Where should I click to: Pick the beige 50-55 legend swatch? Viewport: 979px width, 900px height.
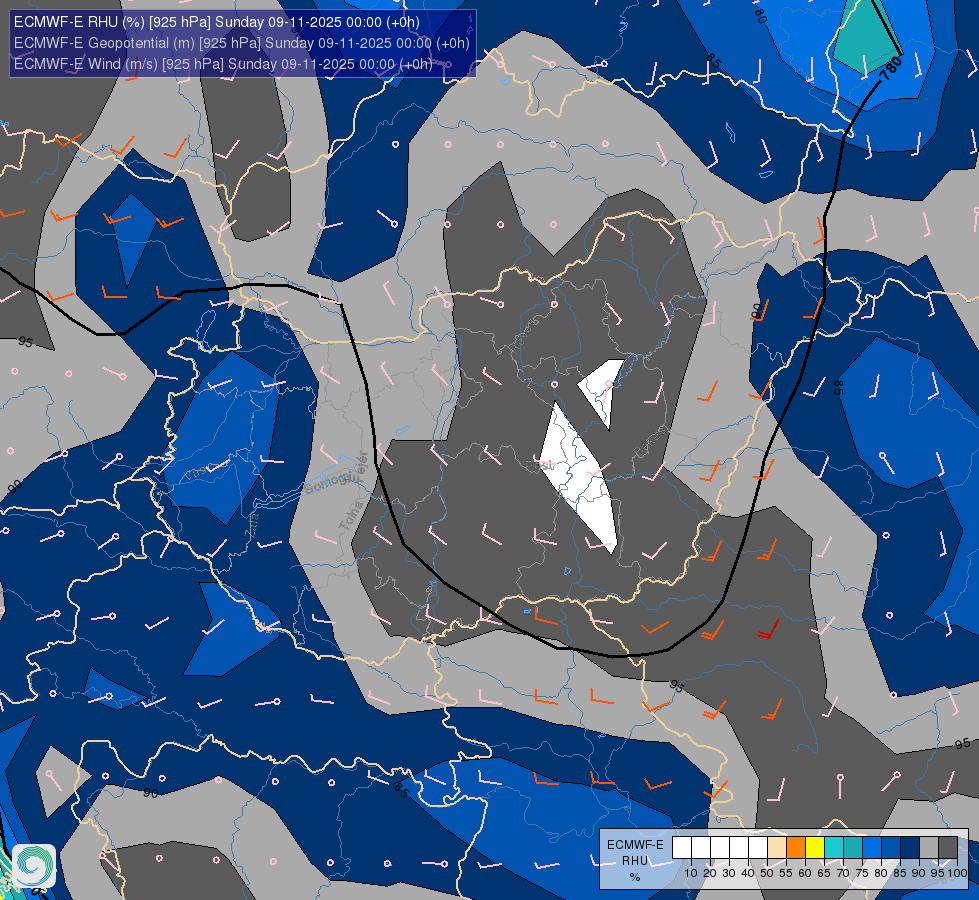(777, 848)
